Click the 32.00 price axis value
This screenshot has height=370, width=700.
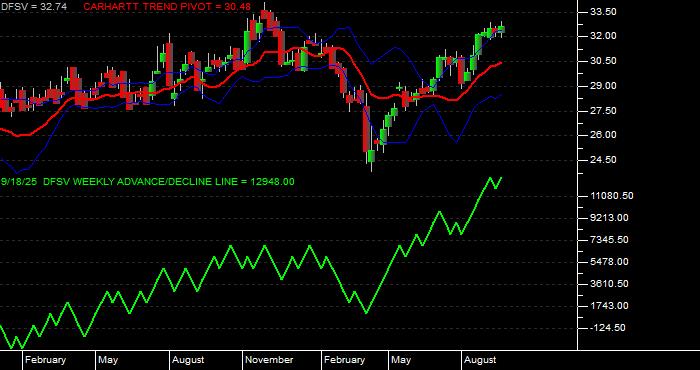[x=604, y=36]
